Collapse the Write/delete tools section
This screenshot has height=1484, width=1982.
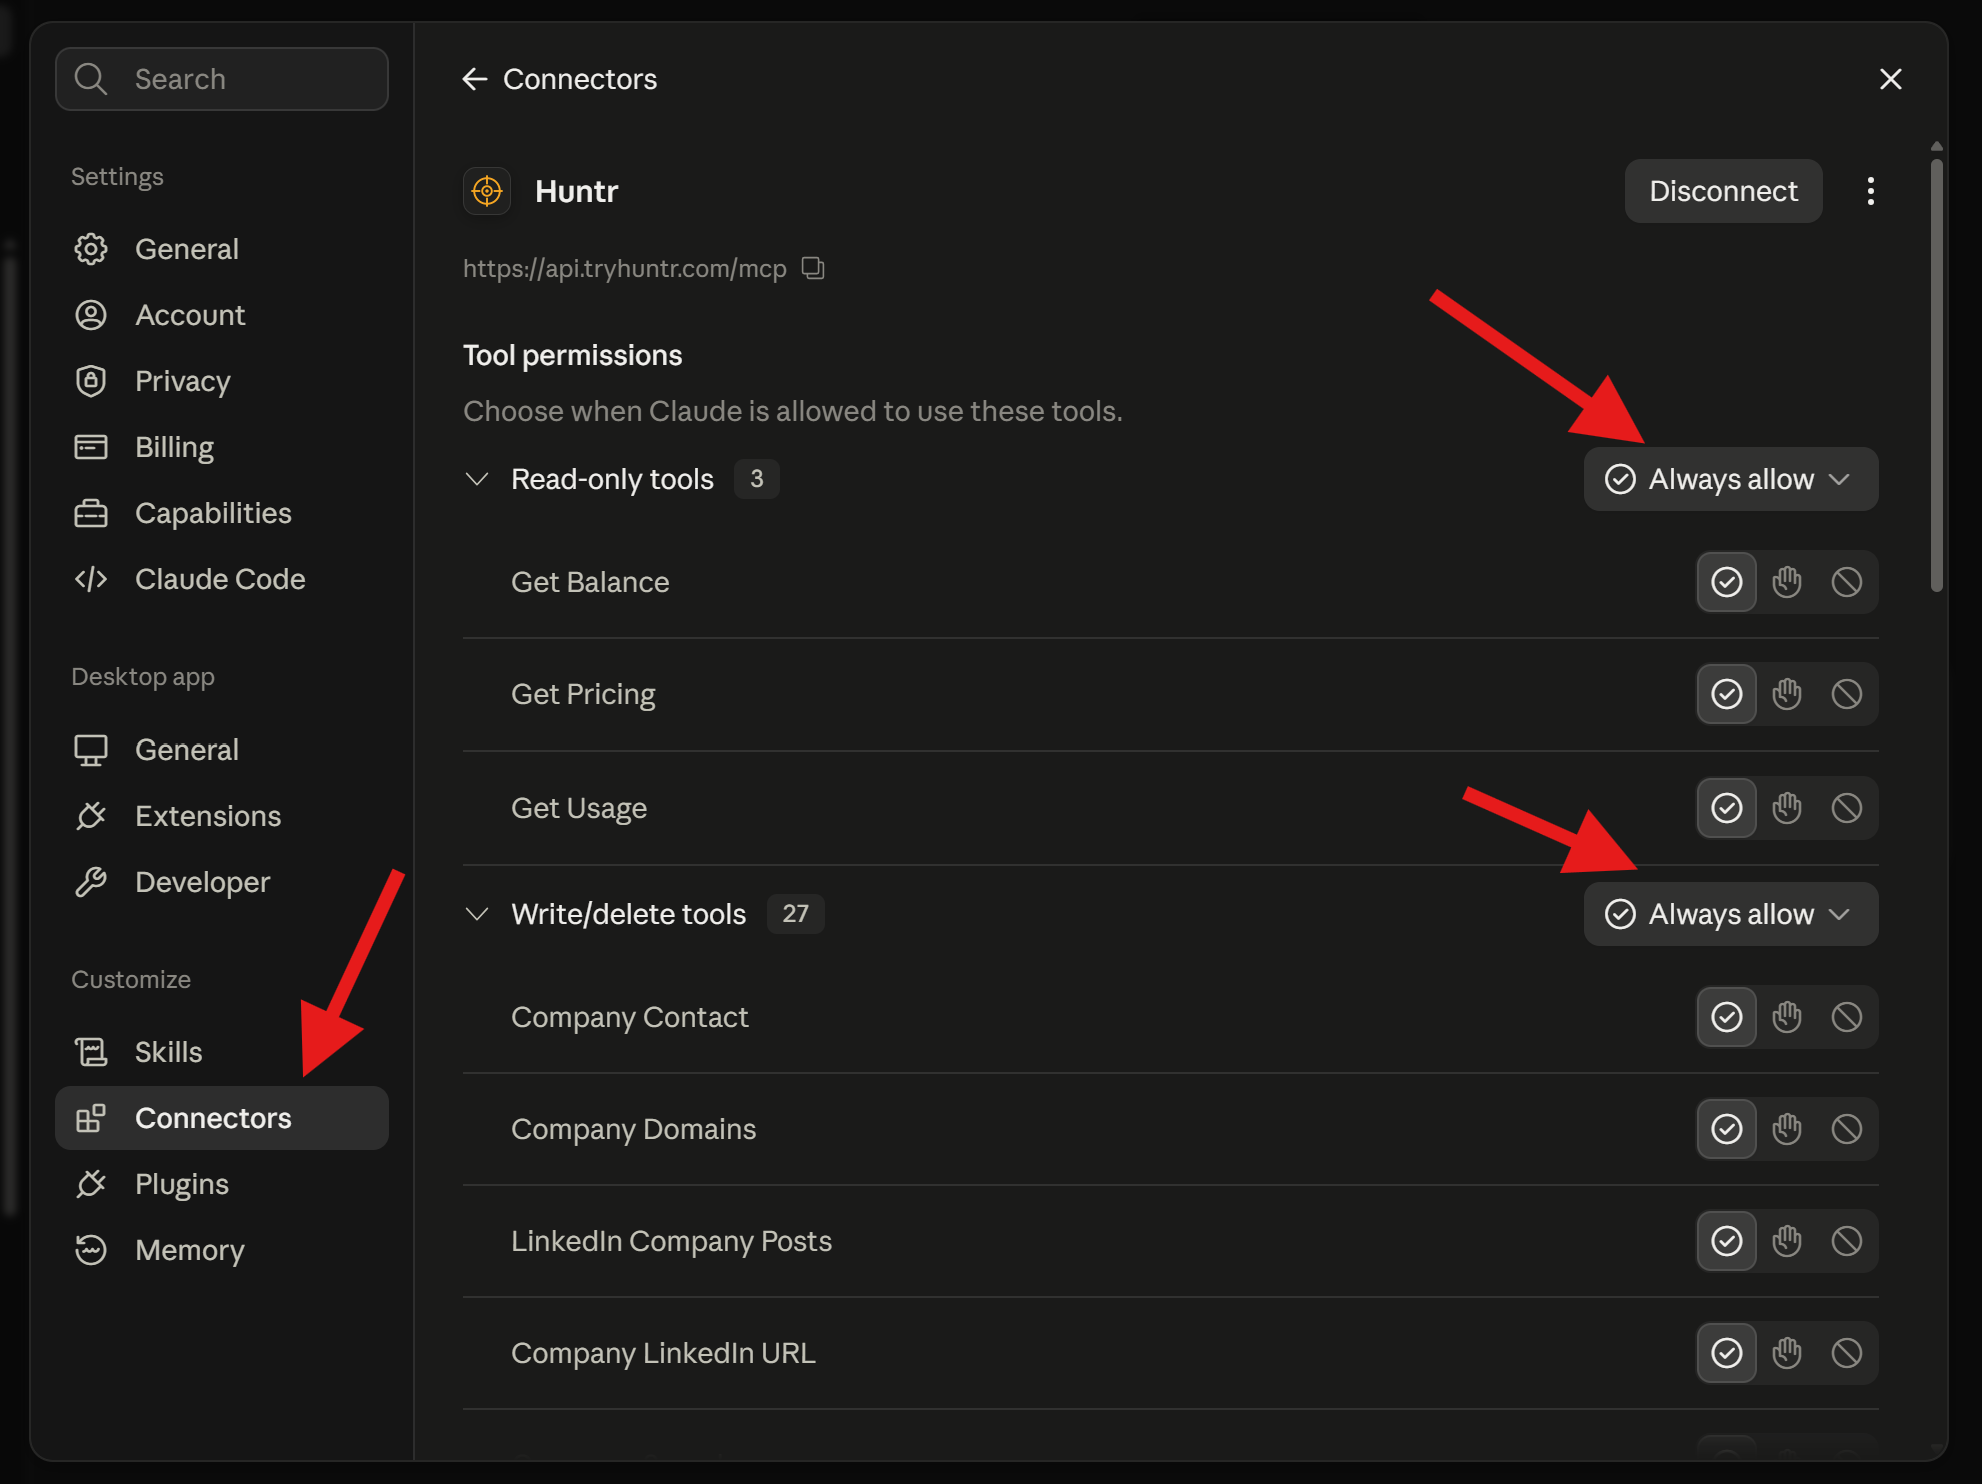pyautogui.click(x=477, y=914)
